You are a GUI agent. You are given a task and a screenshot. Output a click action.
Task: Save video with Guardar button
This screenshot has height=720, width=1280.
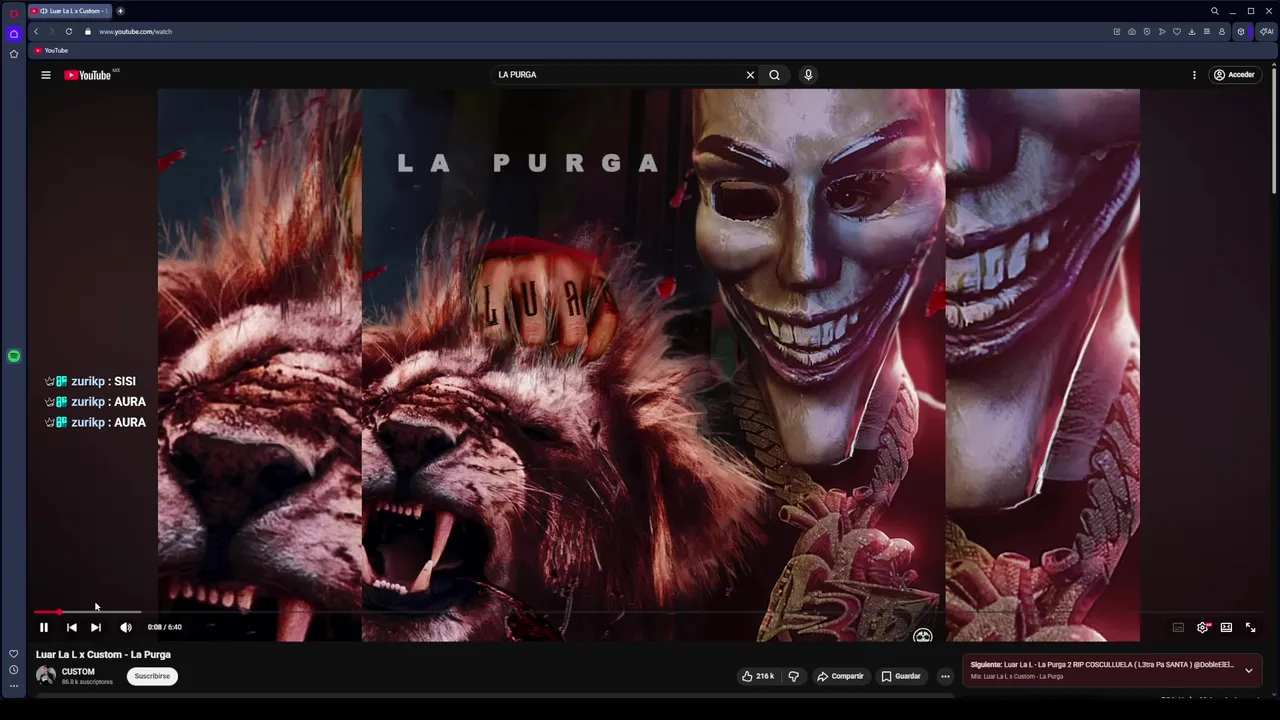(900, 676)
